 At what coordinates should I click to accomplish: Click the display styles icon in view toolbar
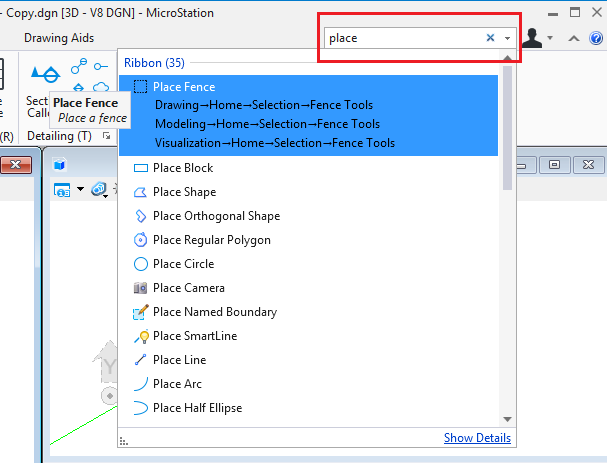coord(99,190)
